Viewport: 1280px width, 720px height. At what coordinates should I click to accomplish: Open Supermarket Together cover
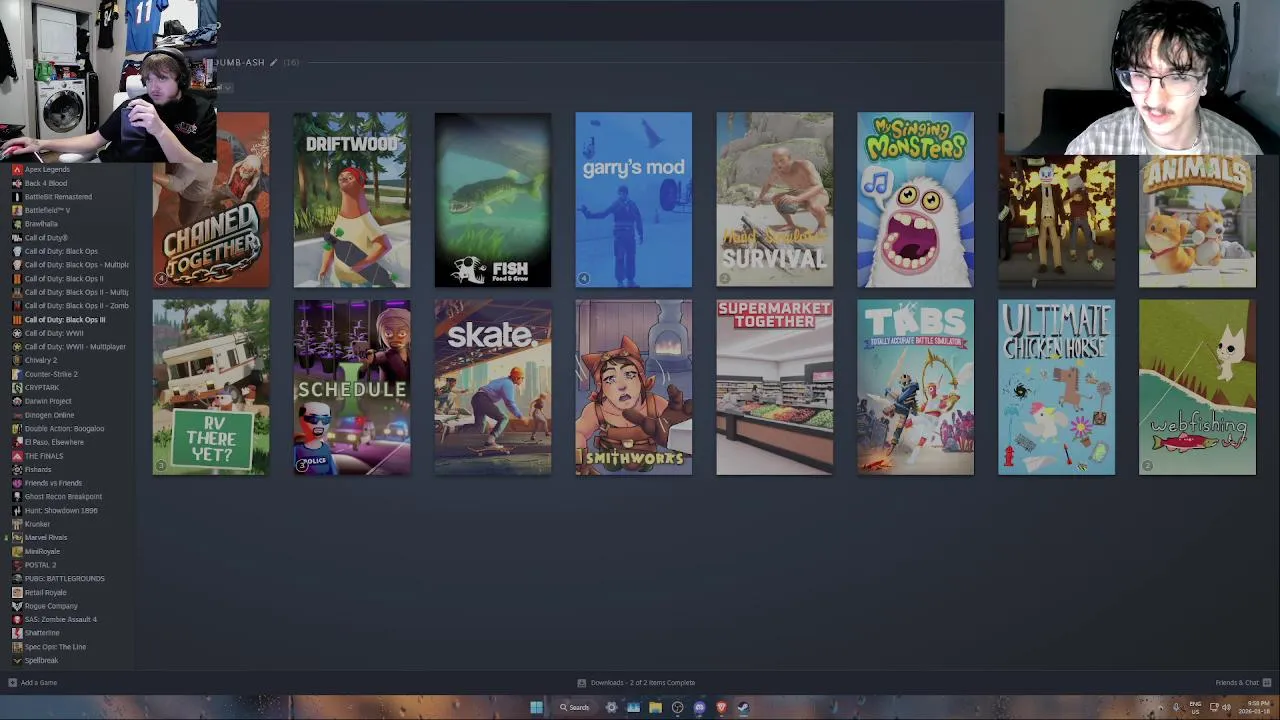point(775,387)
